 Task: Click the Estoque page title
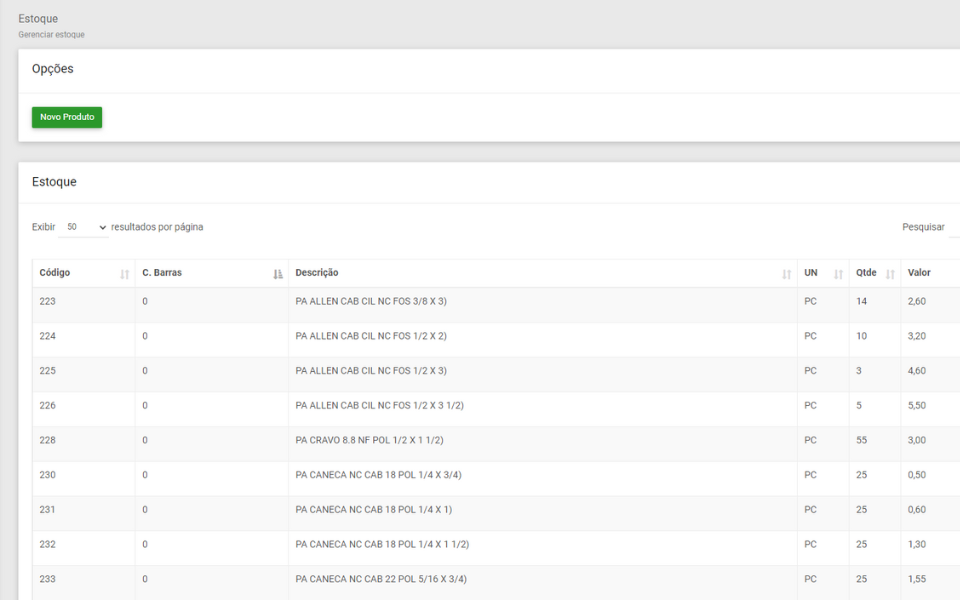pyautogui.click(x=38, y=19)
